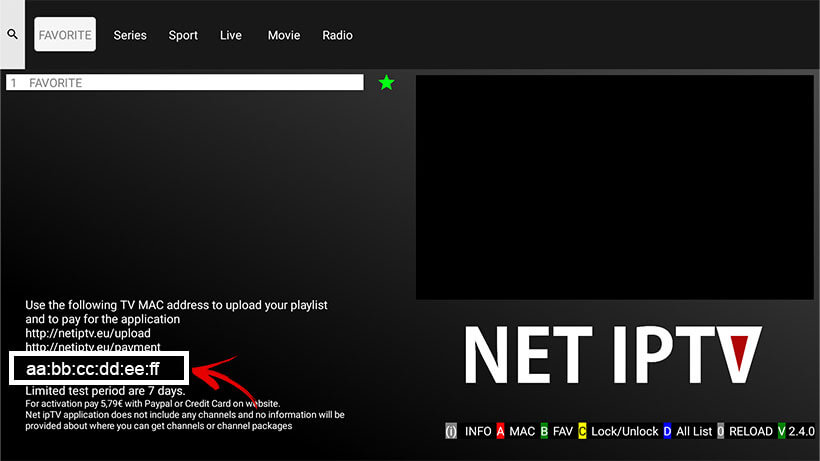Click the blue D key icon
The width and height of the screenshot is (820, 461).
(667, 431)
